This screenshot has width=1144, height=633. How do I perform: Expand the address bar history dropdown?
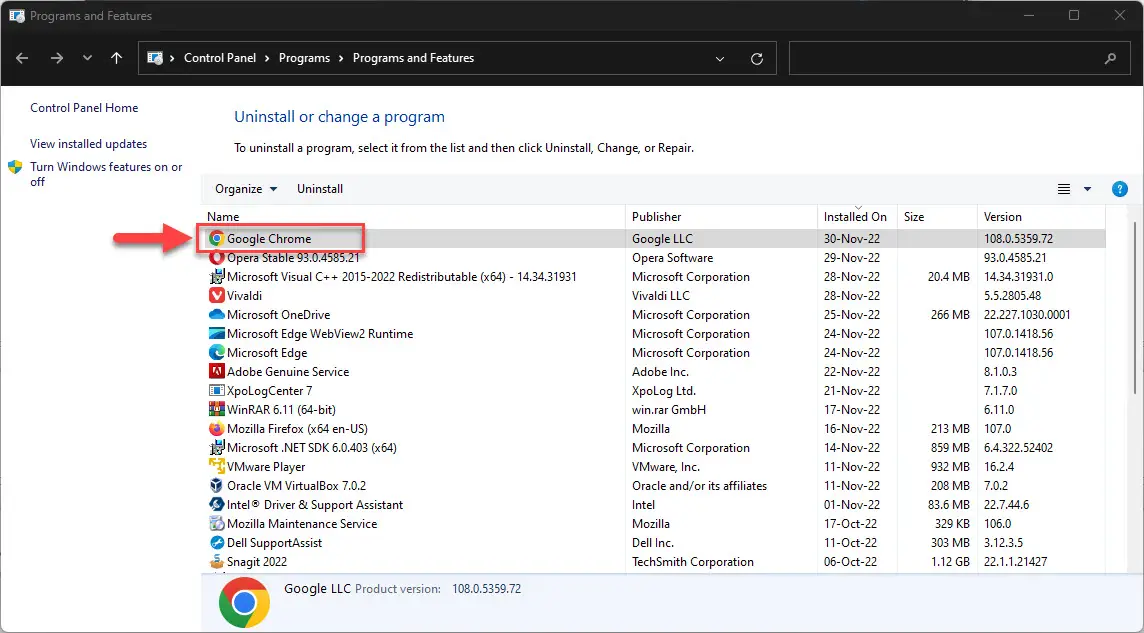point(720,59)
